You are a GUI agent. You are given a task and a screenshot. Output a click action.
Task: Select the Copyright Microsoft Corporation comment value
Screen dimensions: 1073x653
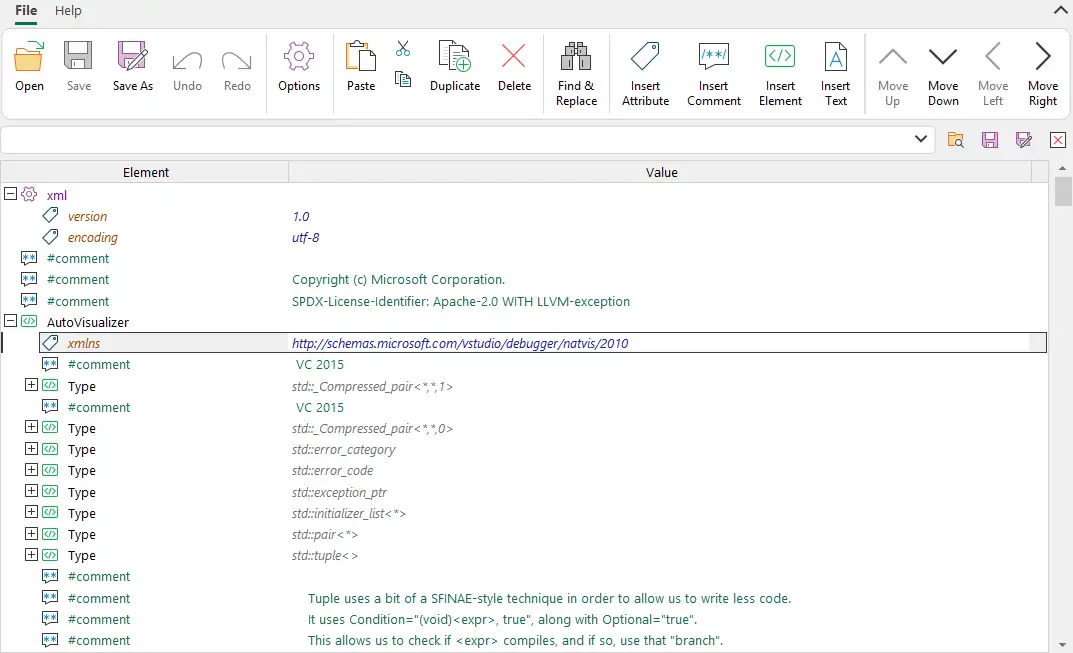[x=398, y=279]
